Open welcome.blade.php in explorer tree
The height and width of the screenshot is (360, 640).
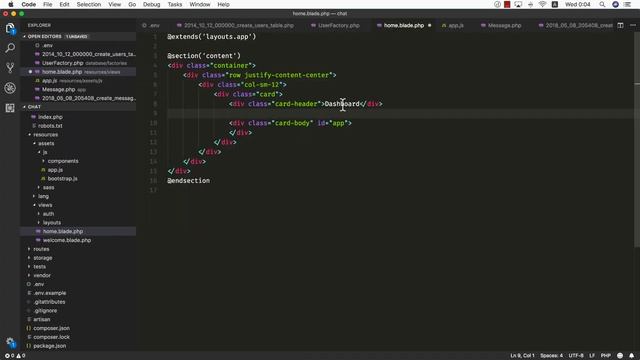[67, 240]
